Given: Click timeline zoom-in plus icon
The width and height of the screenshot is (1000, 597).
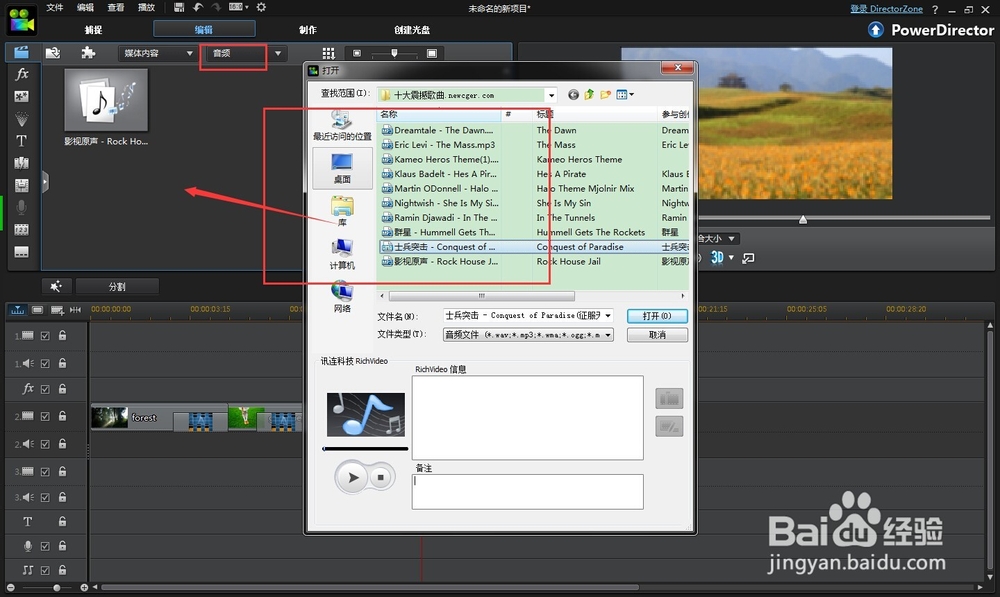Looking at the screenshot, I should pos(84,587).
